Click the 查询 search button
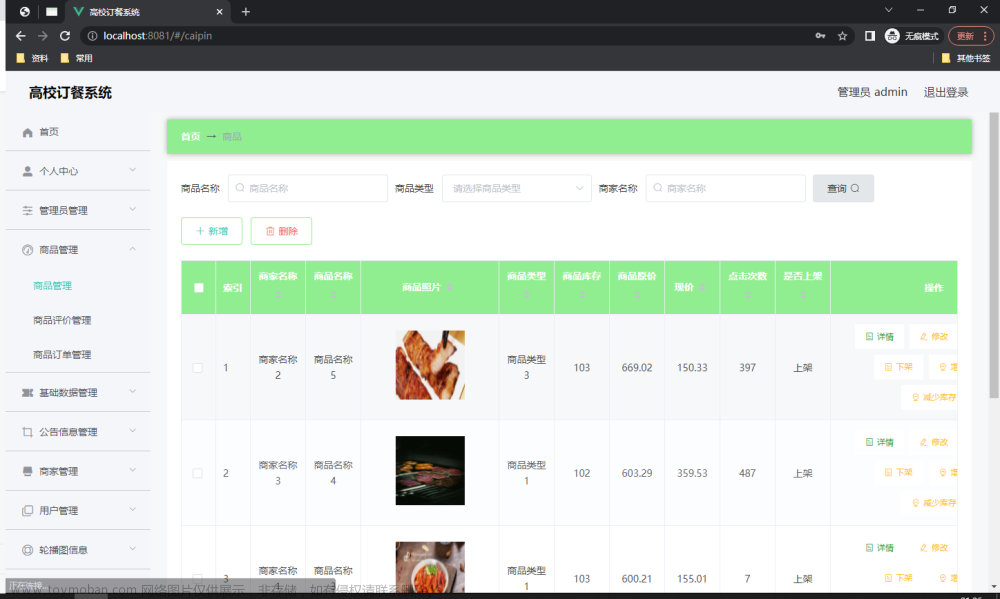The height and width of the screenshot is (599, 1000). pyautogui.click(x=843, y=188)
